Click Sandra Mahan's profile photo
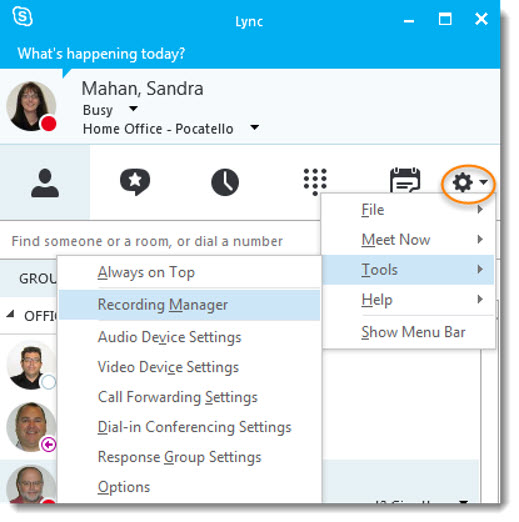519x522 pixels. click(31, 106)
